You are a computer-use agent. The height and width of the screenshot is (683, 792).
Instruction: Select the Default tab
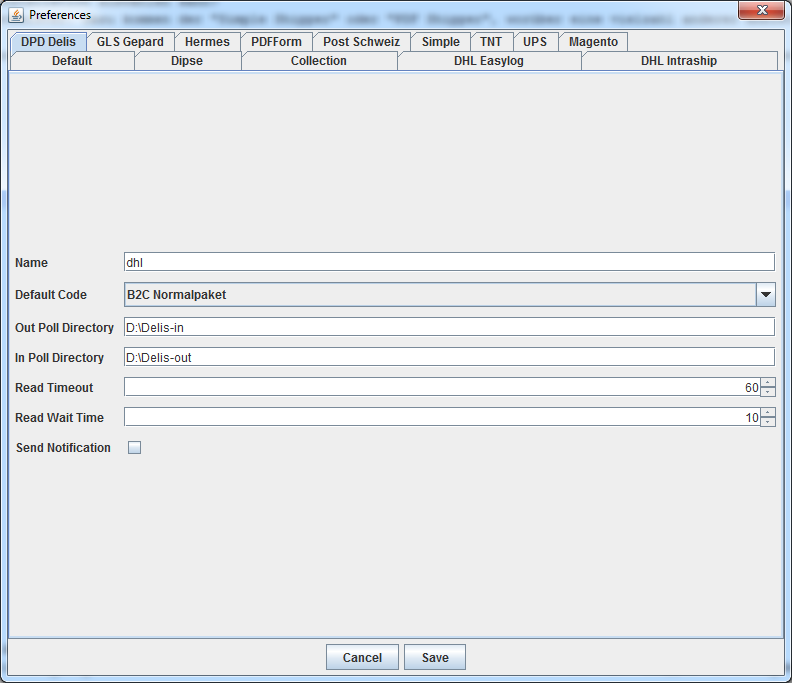pyautogui.click(x=72, y=61)
